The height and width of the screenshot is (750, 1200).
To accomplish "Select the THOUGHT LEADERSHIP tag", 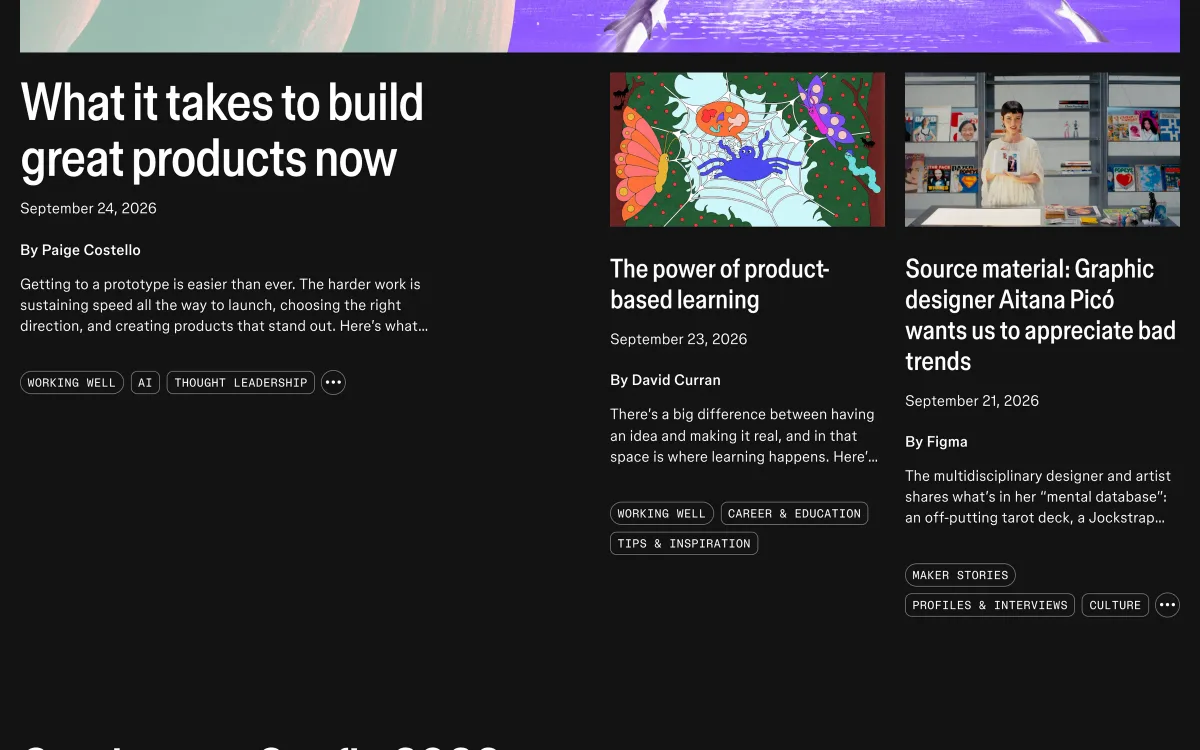I will pyautogui.click(x=241, y=382).
